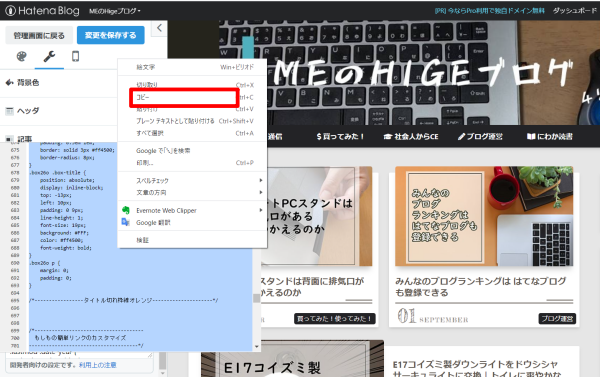Click the ブログ運営 category tag
Image resolution: width=600 pixels, height=377 pixels.
557,318
